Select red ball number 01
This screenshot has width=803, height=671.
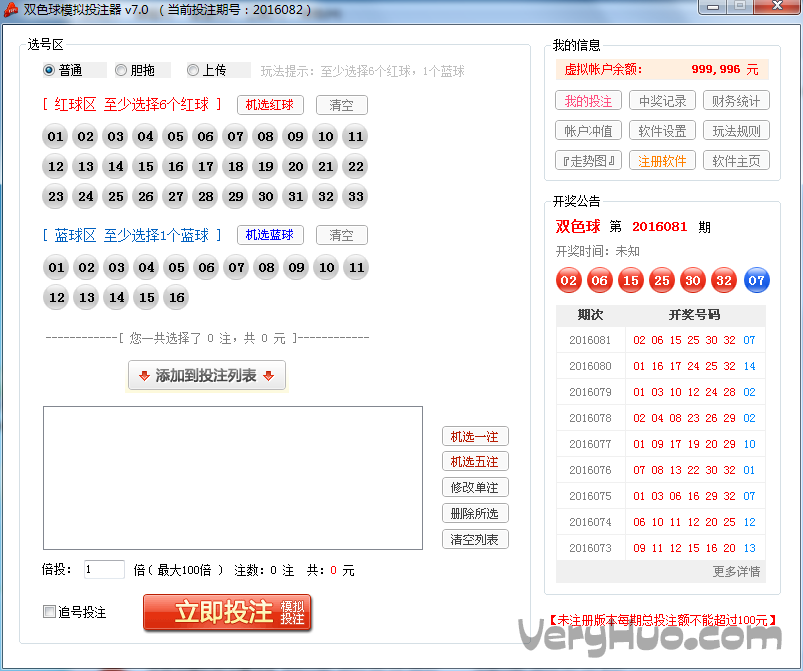point(55,137)
